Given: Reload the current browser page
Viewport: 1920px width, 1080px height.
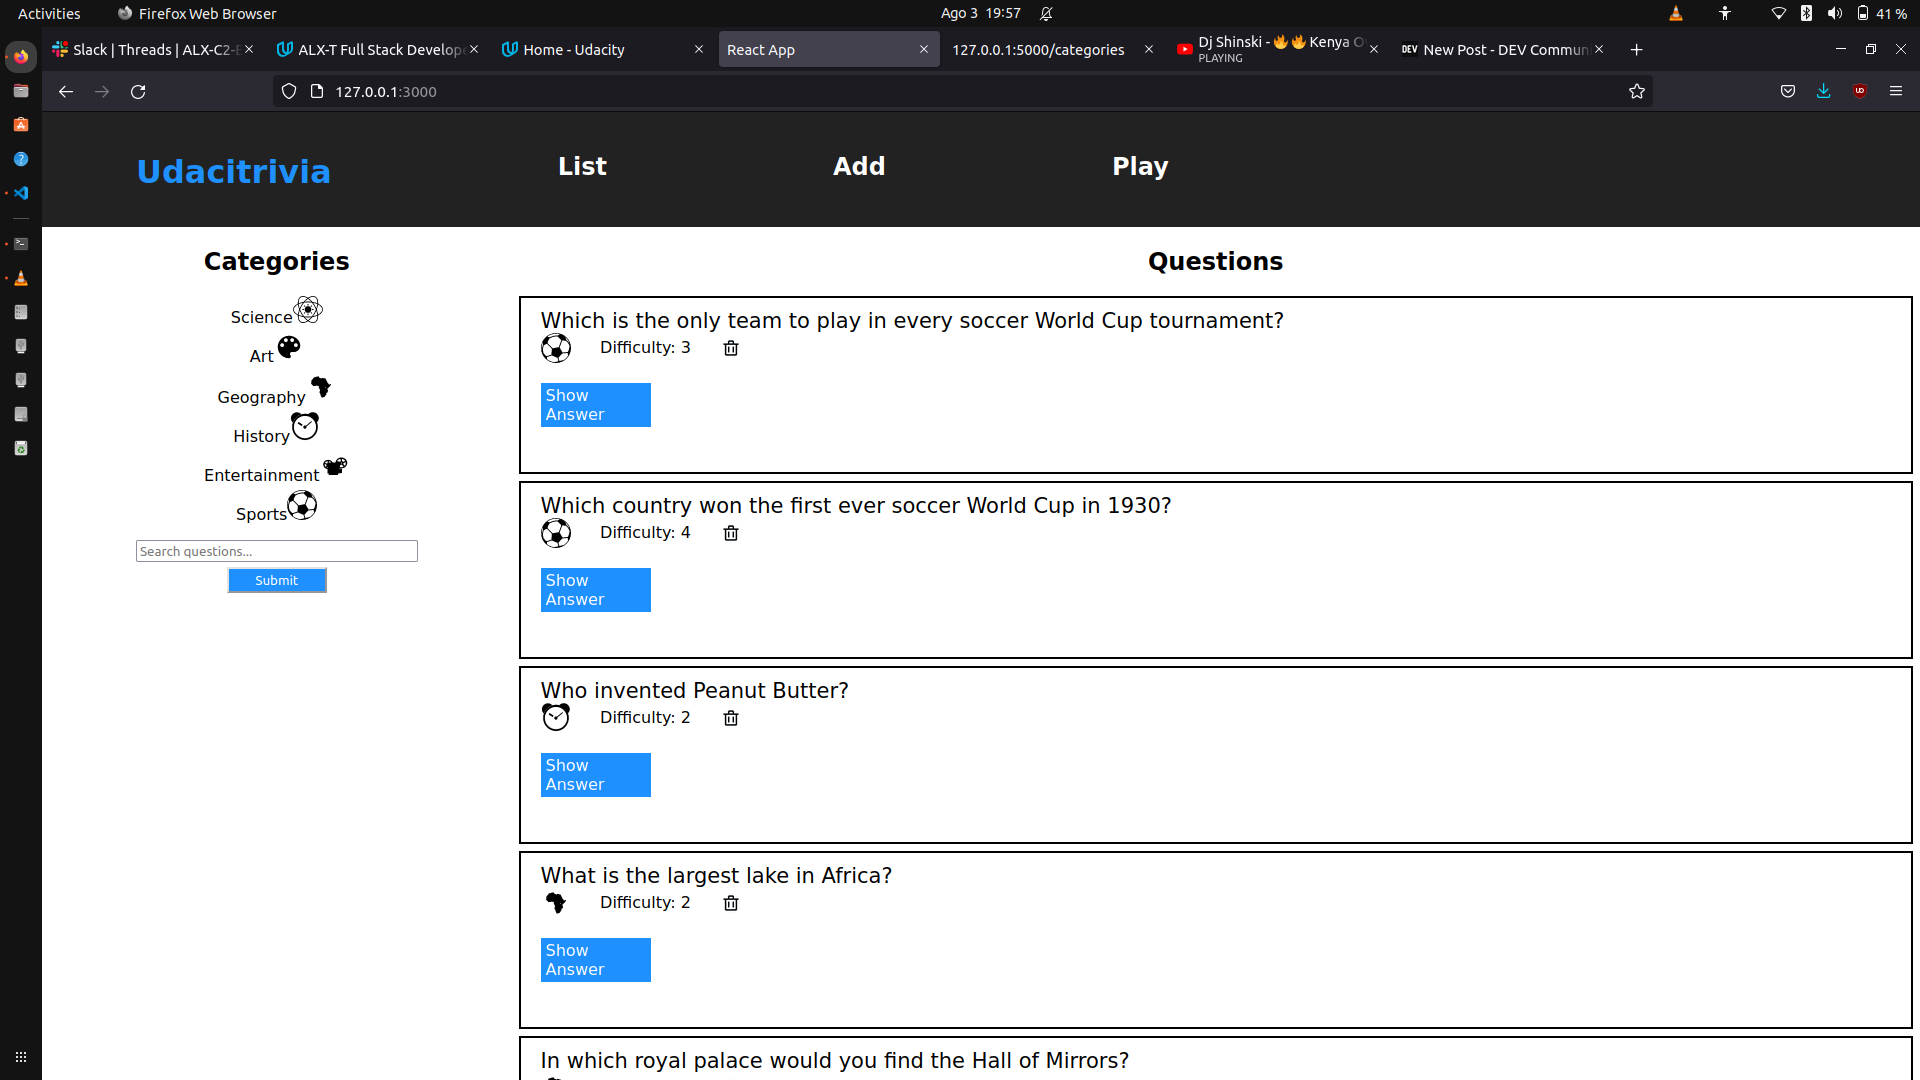Looking at the screenshot, I should pyautogui.click(x=138, y=91).
